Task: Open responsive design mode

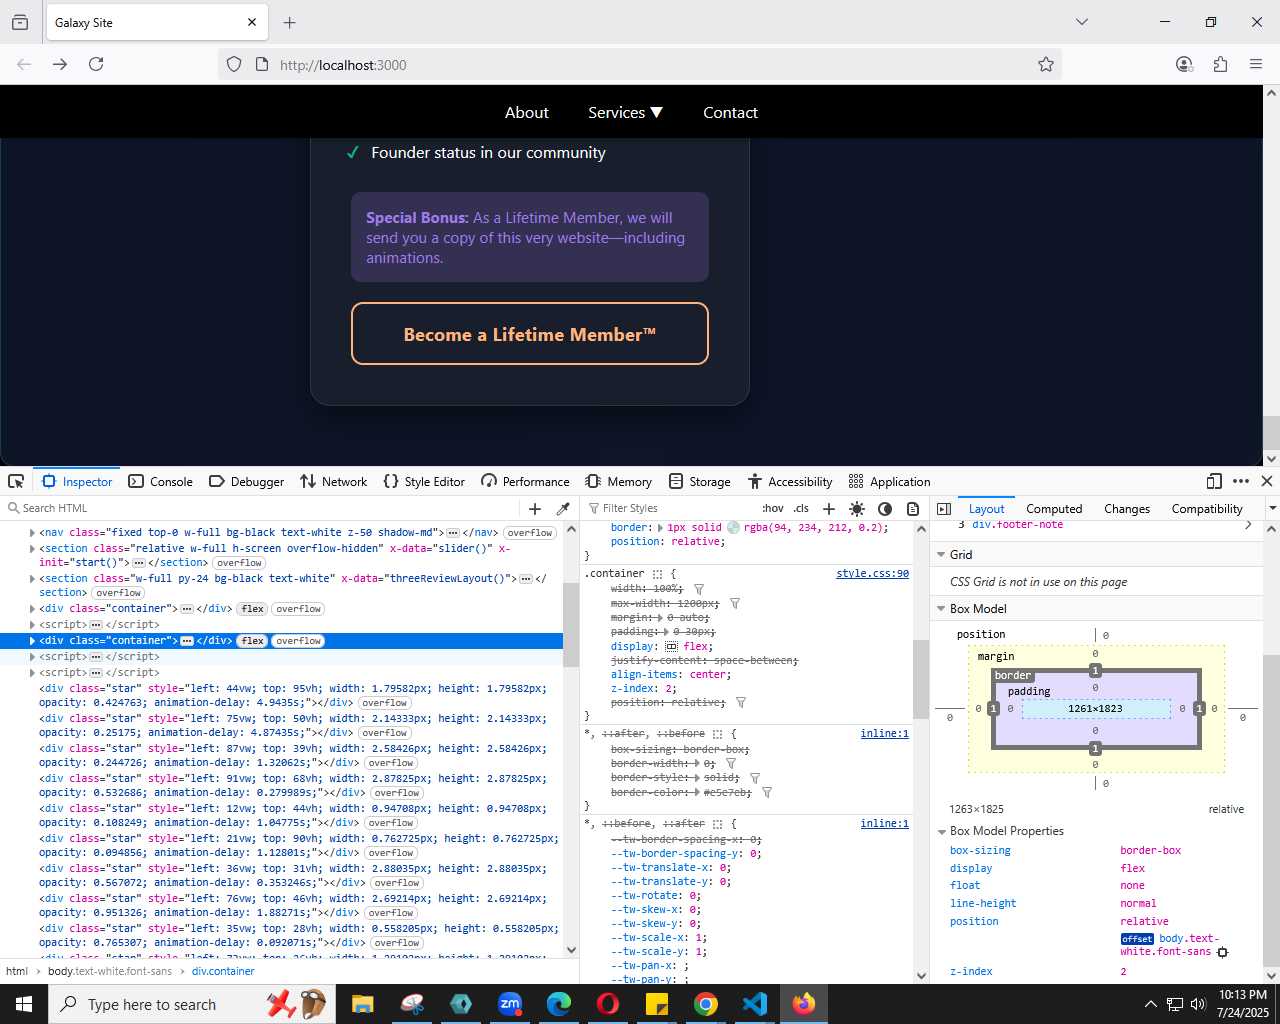Action: pyautogui.click(x=1214, y=481)
